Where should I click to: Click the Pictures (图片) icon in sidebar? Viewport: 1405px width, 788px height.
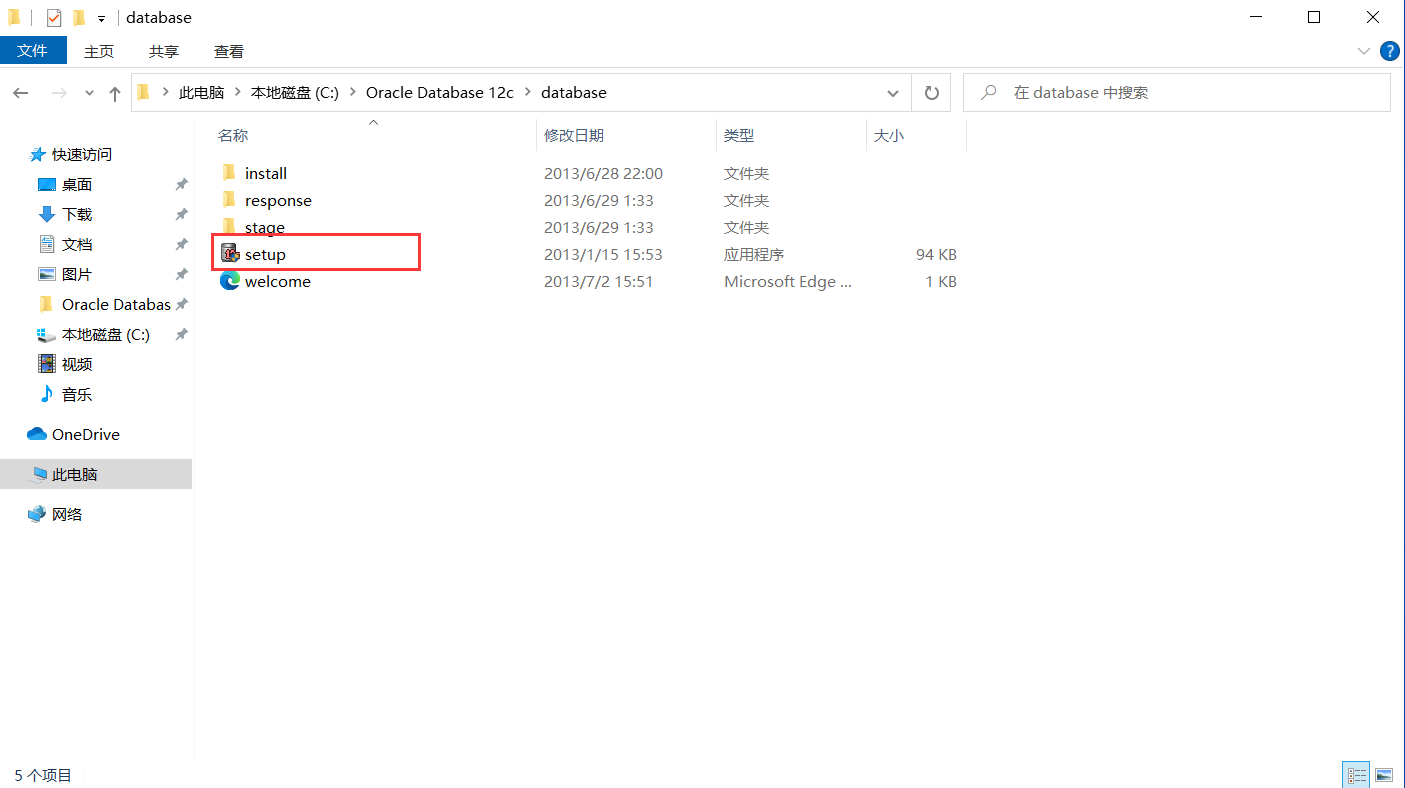(46, 274)
